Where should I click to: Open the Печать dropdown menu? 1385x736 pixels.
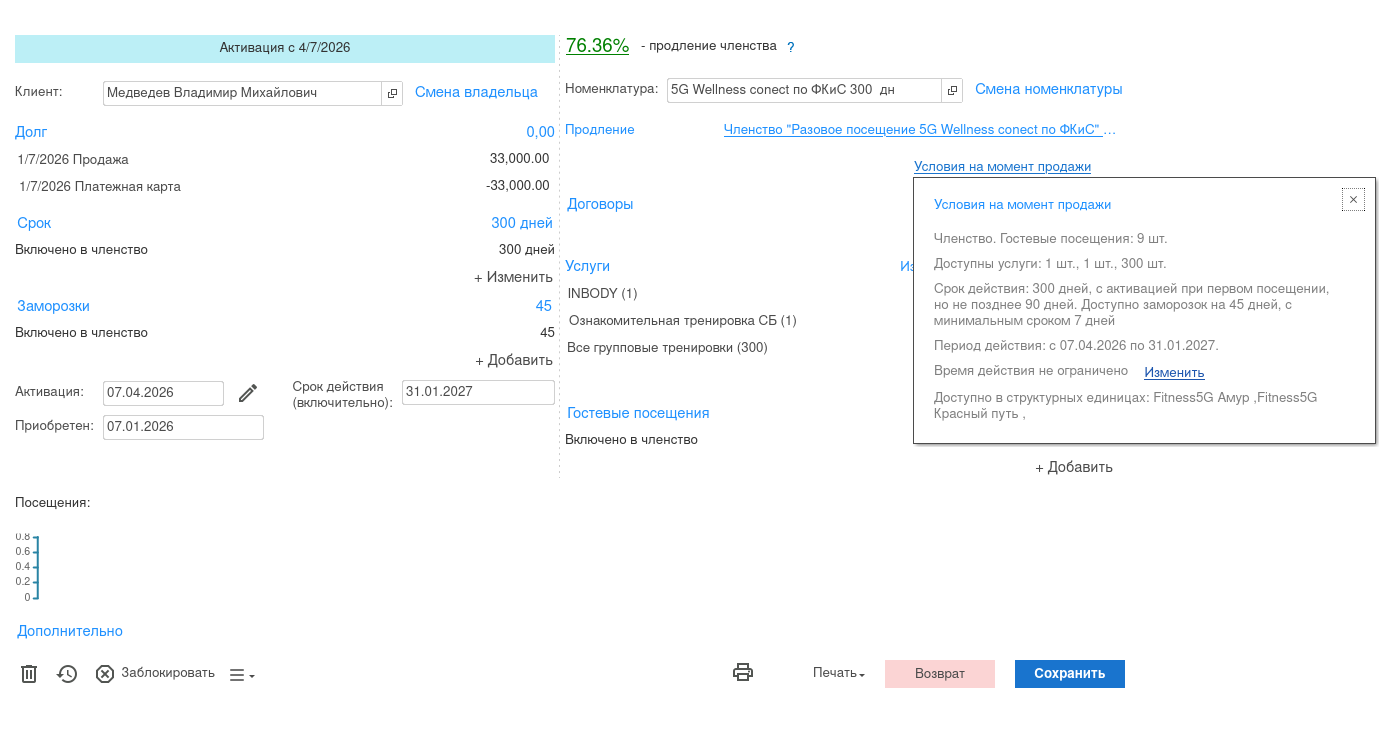click(838, 674)
